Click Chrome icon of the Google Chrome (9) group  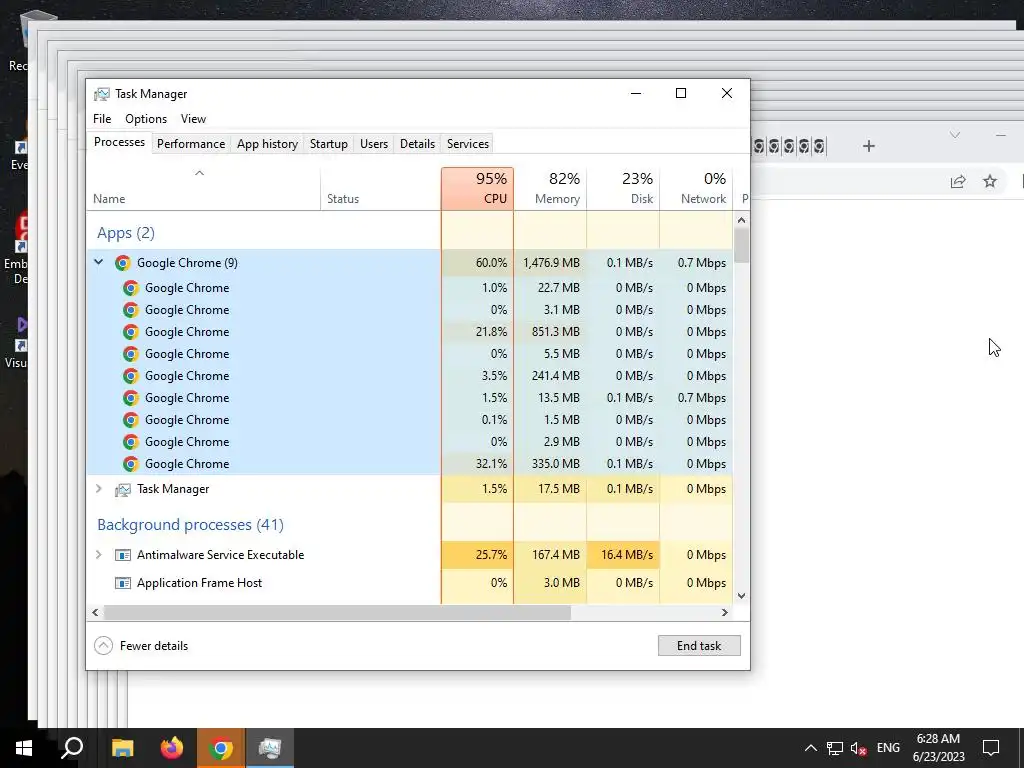coord(122,263)
